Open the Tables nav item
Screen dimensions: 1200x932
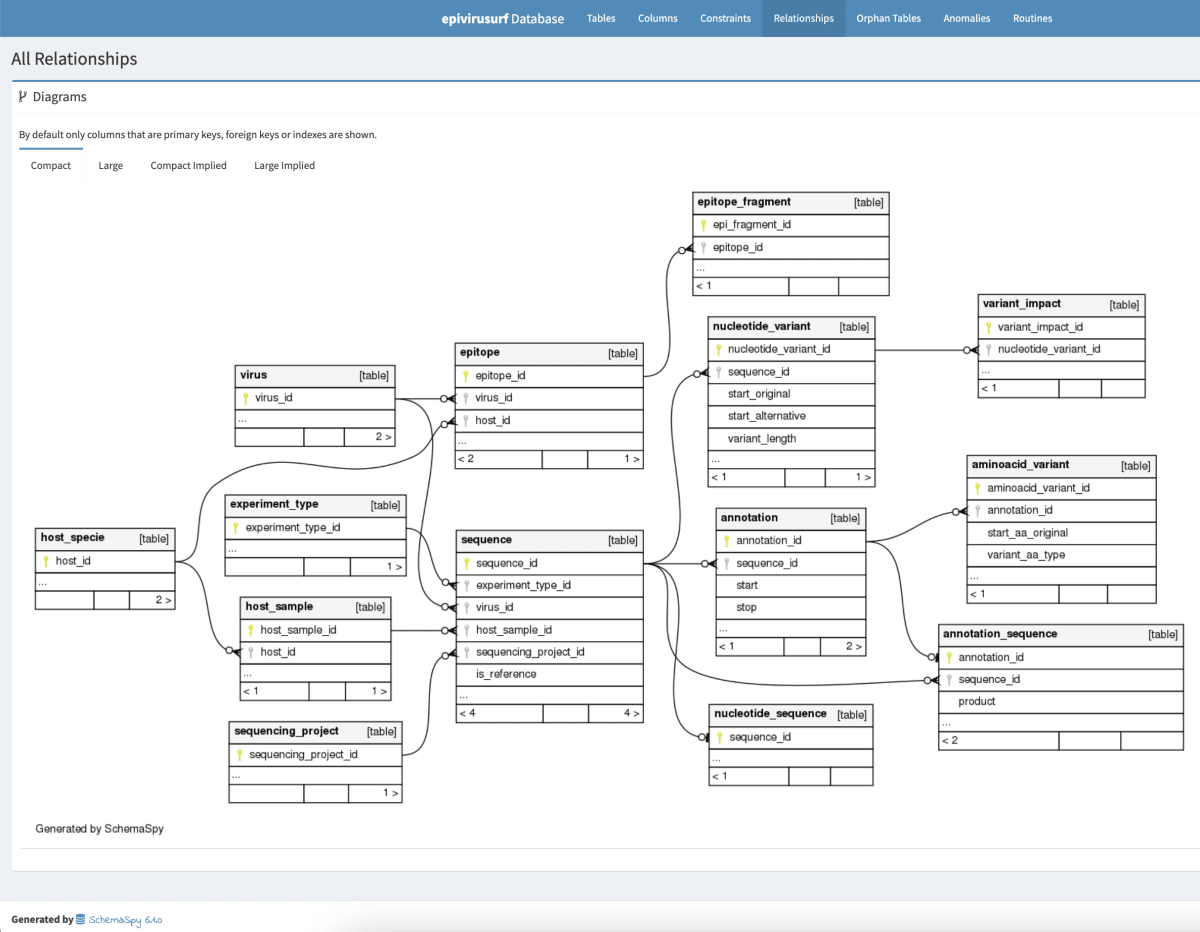coord(601,18)
